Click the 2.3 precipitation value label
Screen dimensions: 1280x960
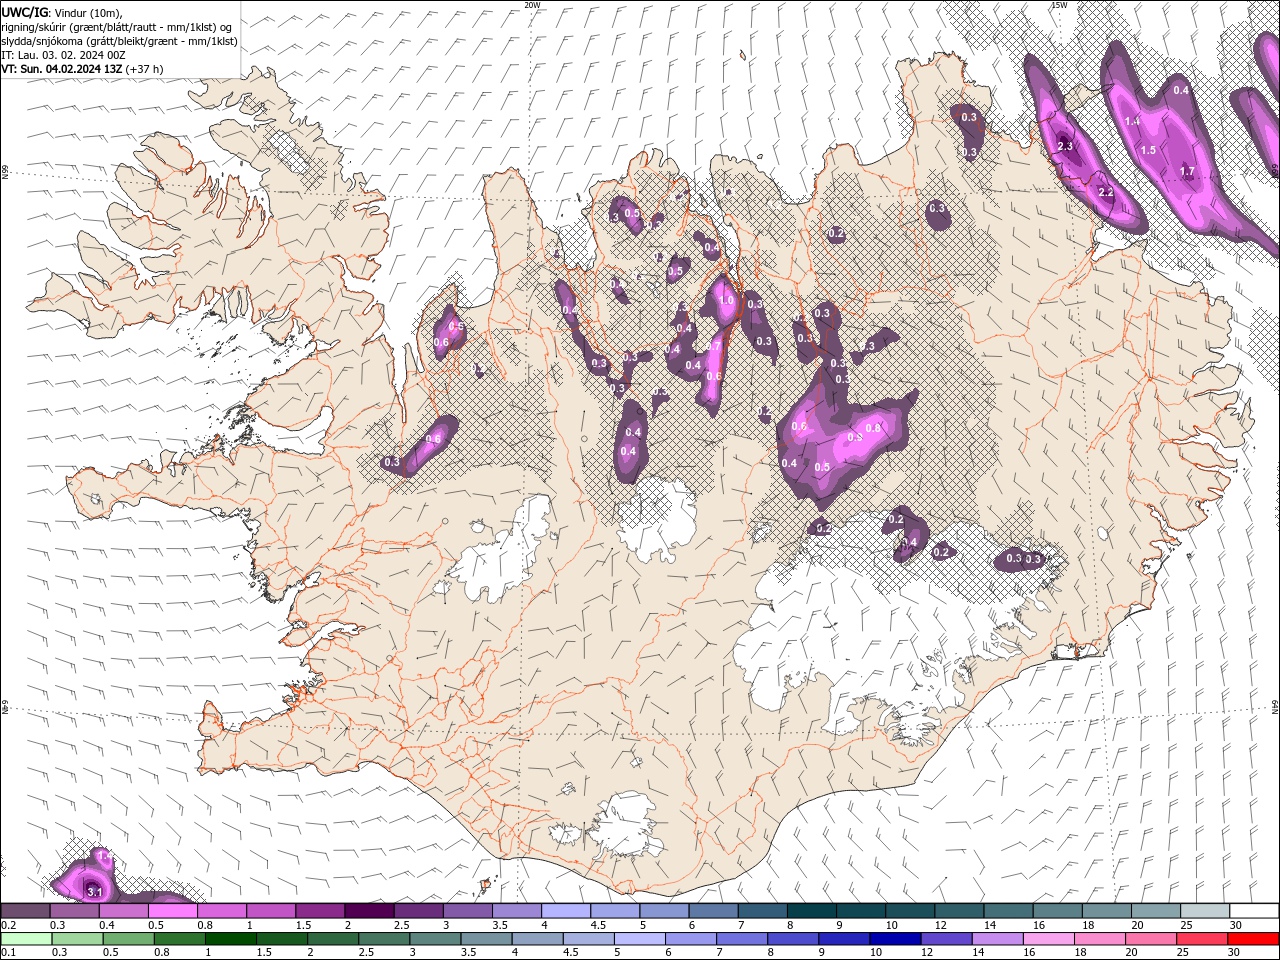point(1065,146)
